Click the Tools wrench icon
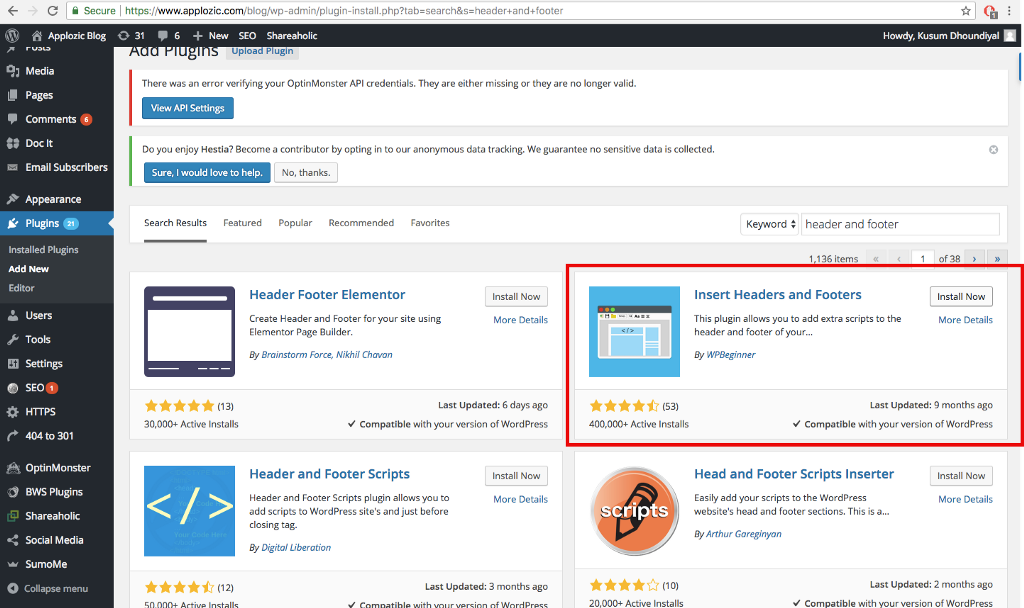1024x608 pixels. tap(13, 339)
